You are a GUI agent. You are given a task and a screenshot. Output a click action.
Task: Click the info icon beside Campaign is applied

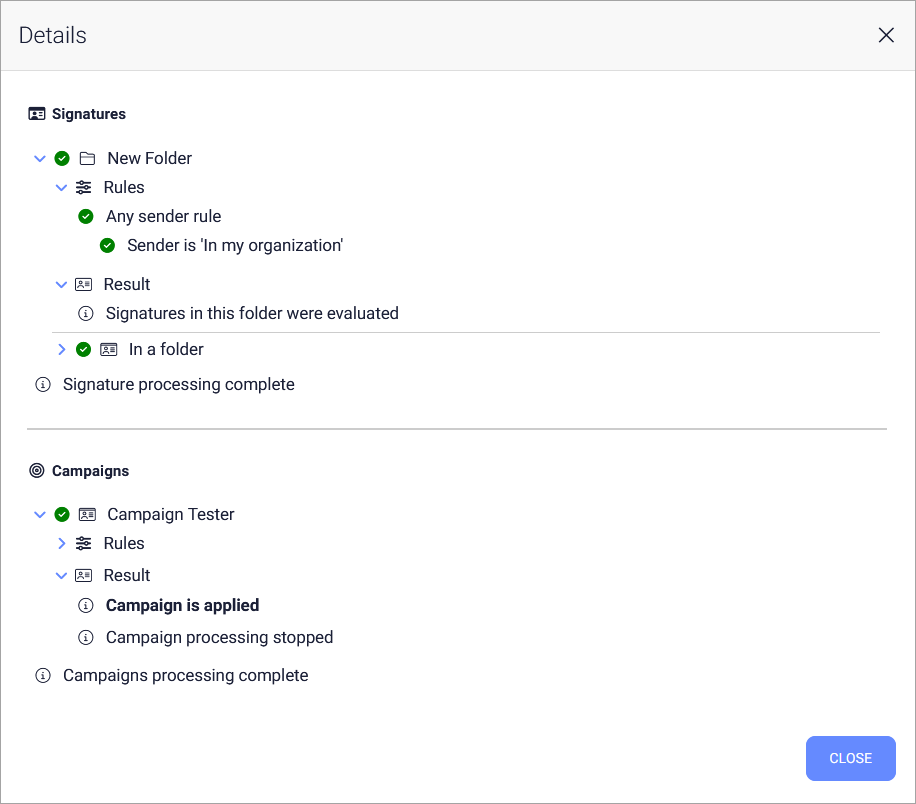[86, 605]
